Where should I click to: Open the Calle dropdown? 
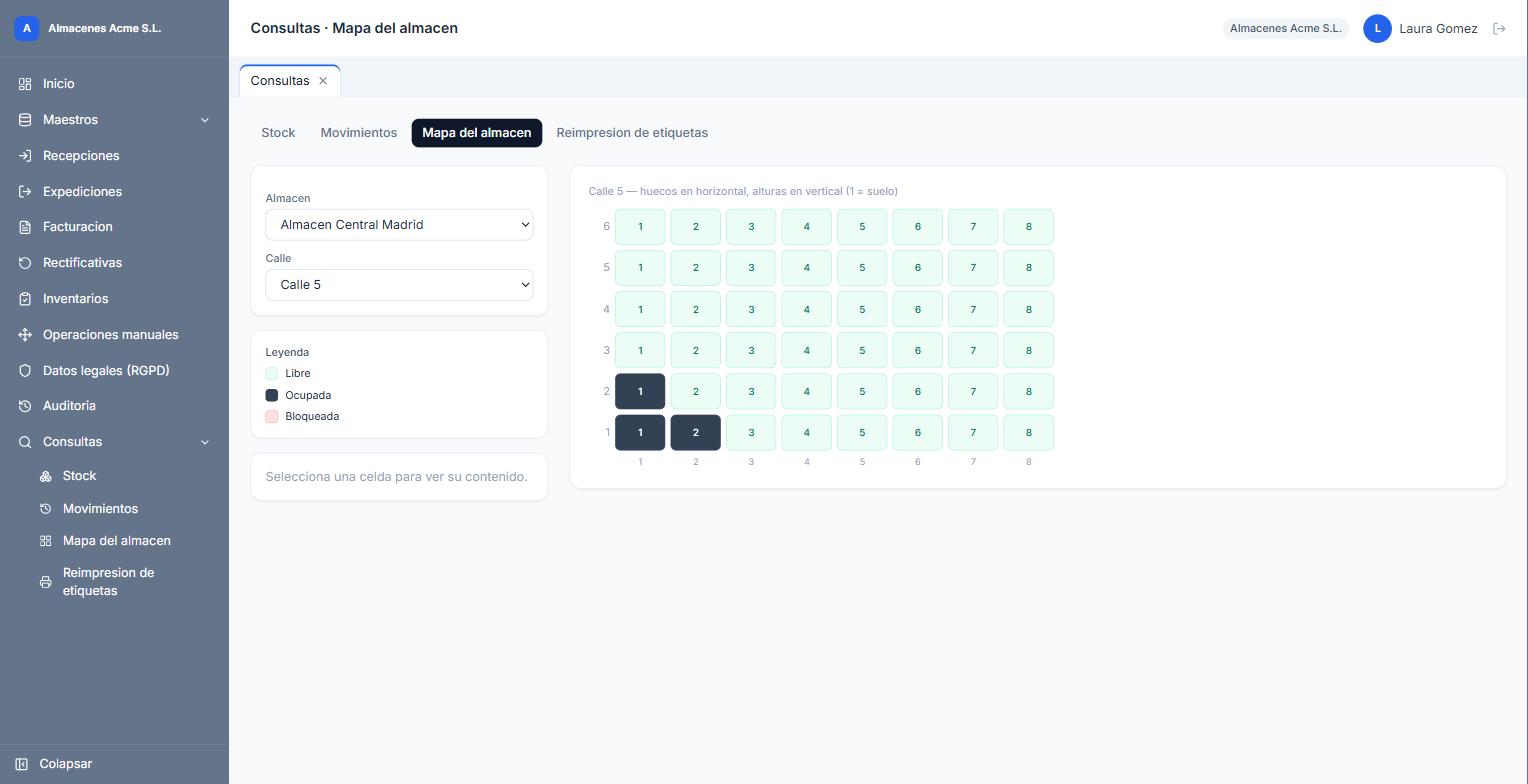[399, 285]
